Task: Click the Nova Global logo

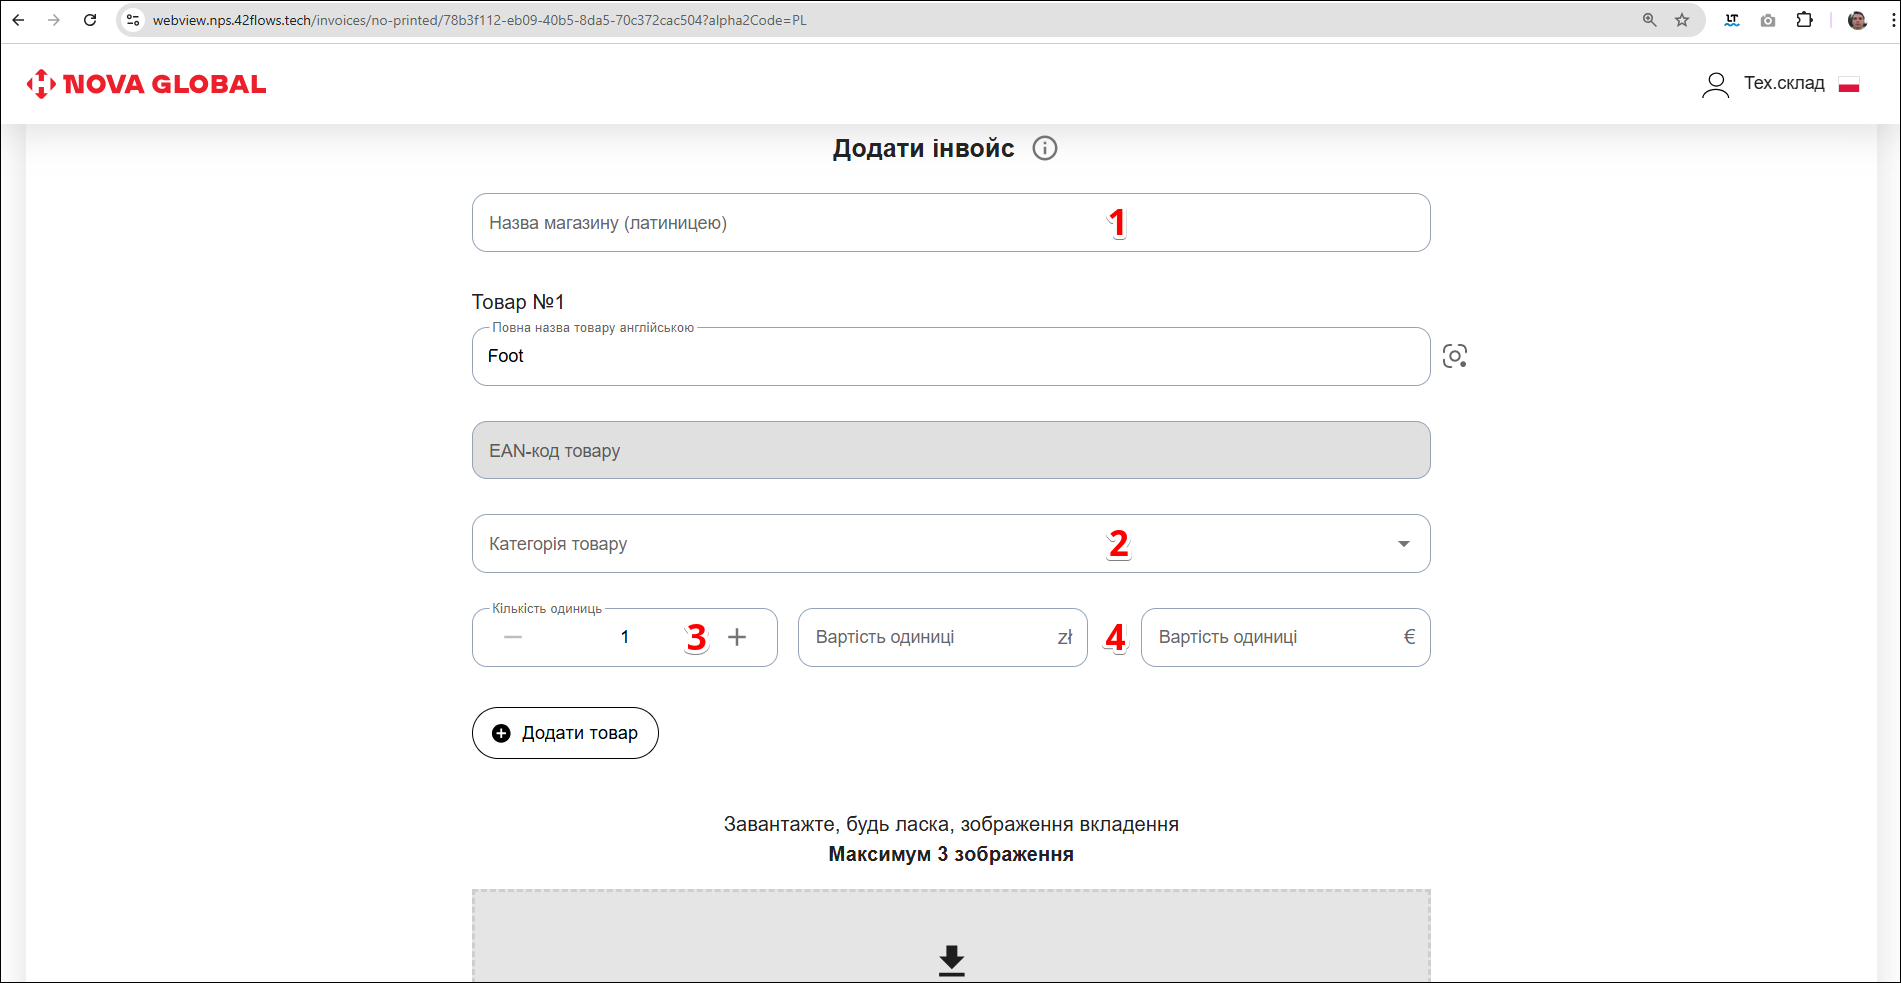Action: [147, 84]
